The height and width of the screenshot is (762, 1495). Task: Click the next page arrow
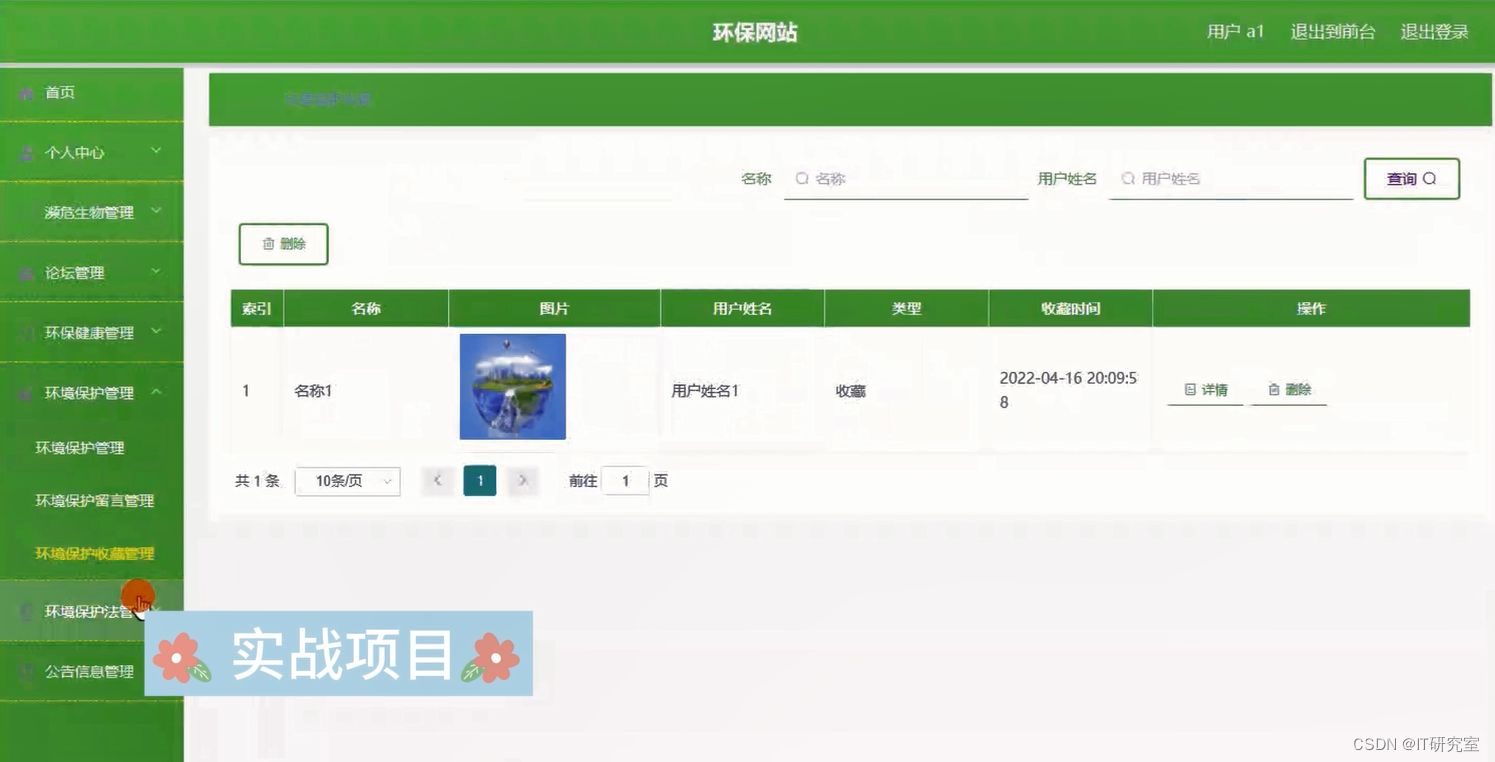[x=523, y=481]
